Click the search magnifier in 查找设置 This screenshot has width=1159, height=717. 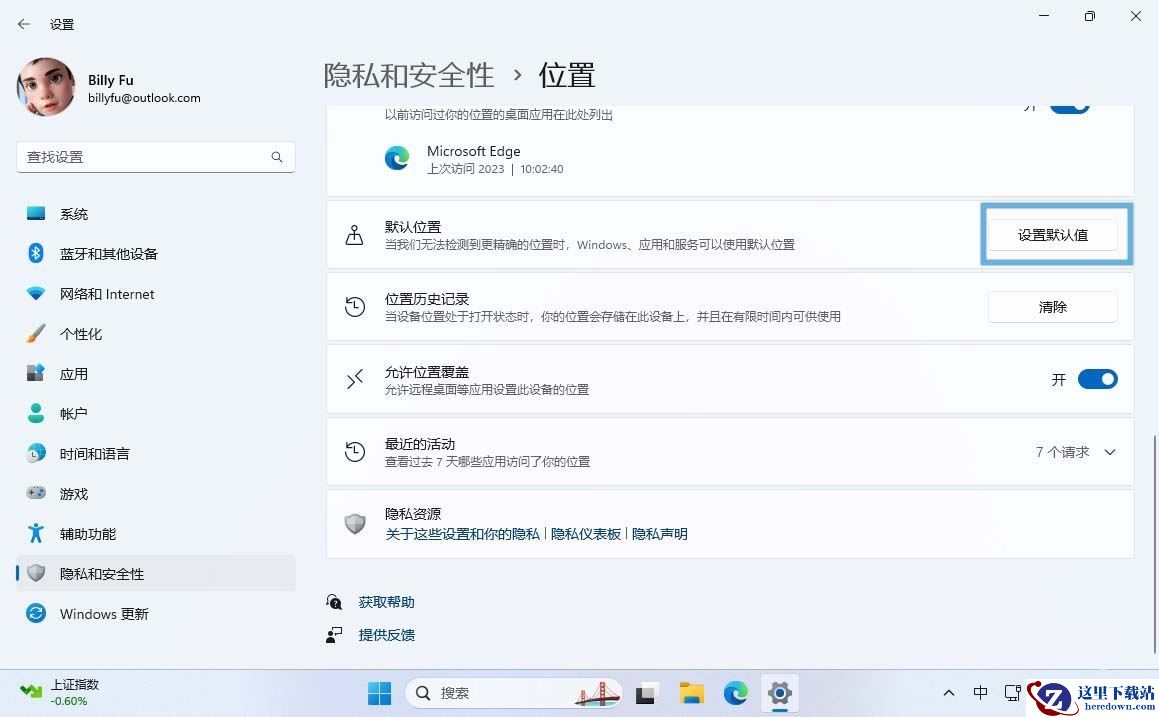pyautogui.click(x=276, y=157)
